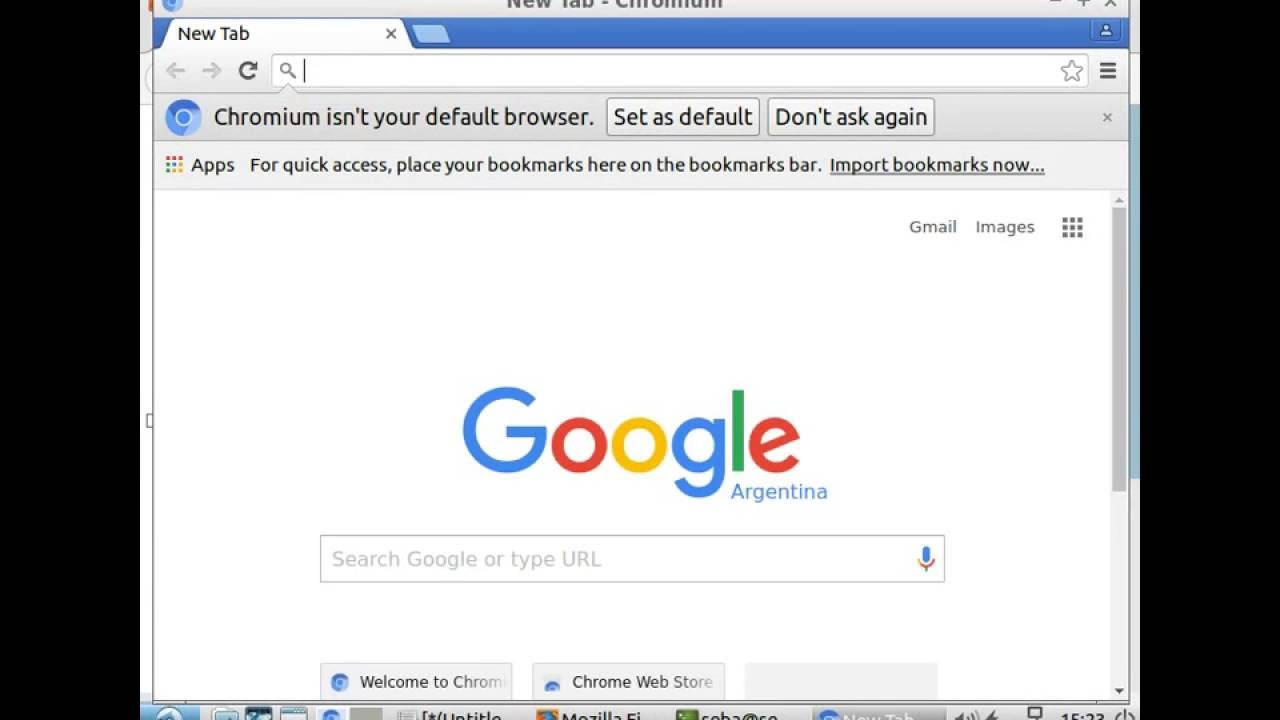The height and width of the screenshot is (720, 1280).
Task: Open the Apps shortcut in the bookmarks bar
Action: (x=200, y=165)
